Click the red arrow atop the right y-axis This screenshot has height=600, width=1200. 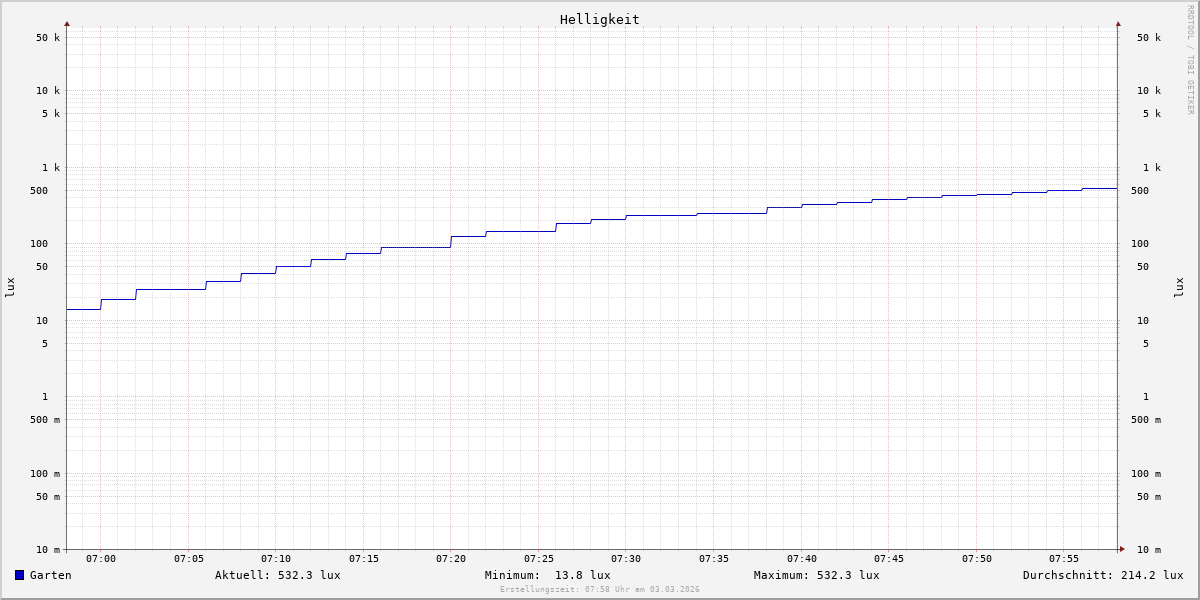(x=1118, y=23)
